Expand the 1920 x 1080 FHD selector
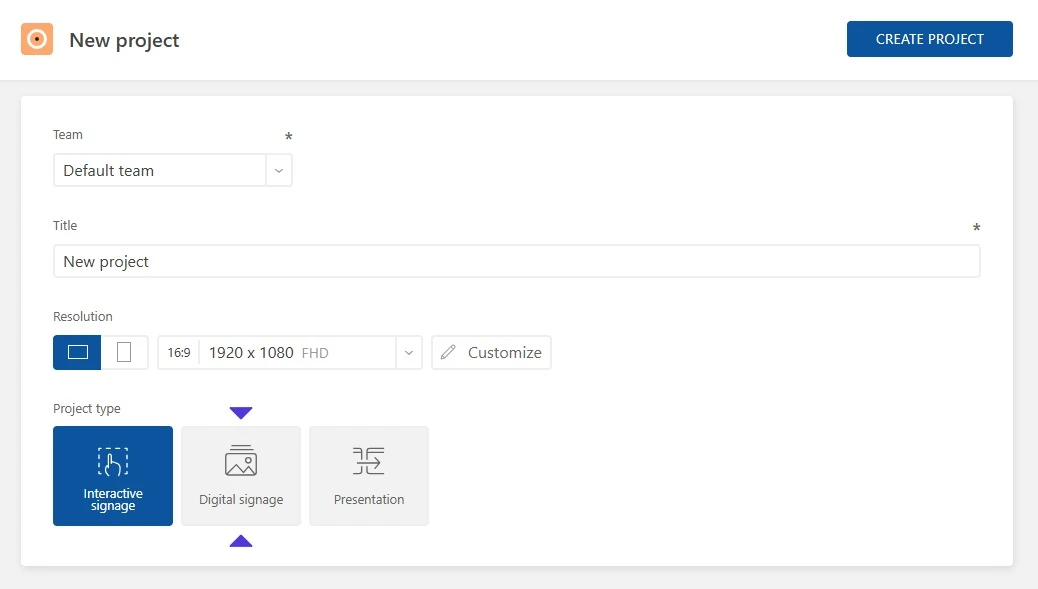This screenshot has height=589, width=1038. coord(408,352)
